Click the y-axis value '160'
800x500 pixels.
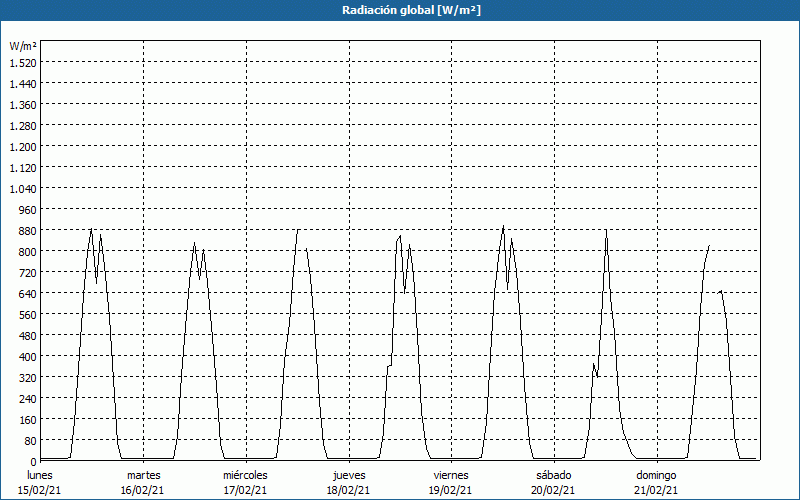(28, 420)
